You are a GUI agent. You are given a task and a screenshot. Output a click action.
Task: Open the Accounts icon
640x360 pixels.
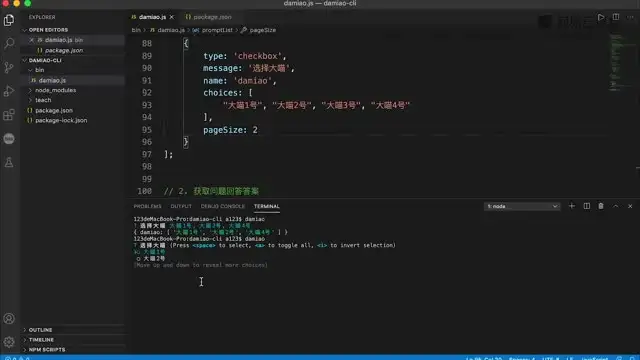click(9, 318)
